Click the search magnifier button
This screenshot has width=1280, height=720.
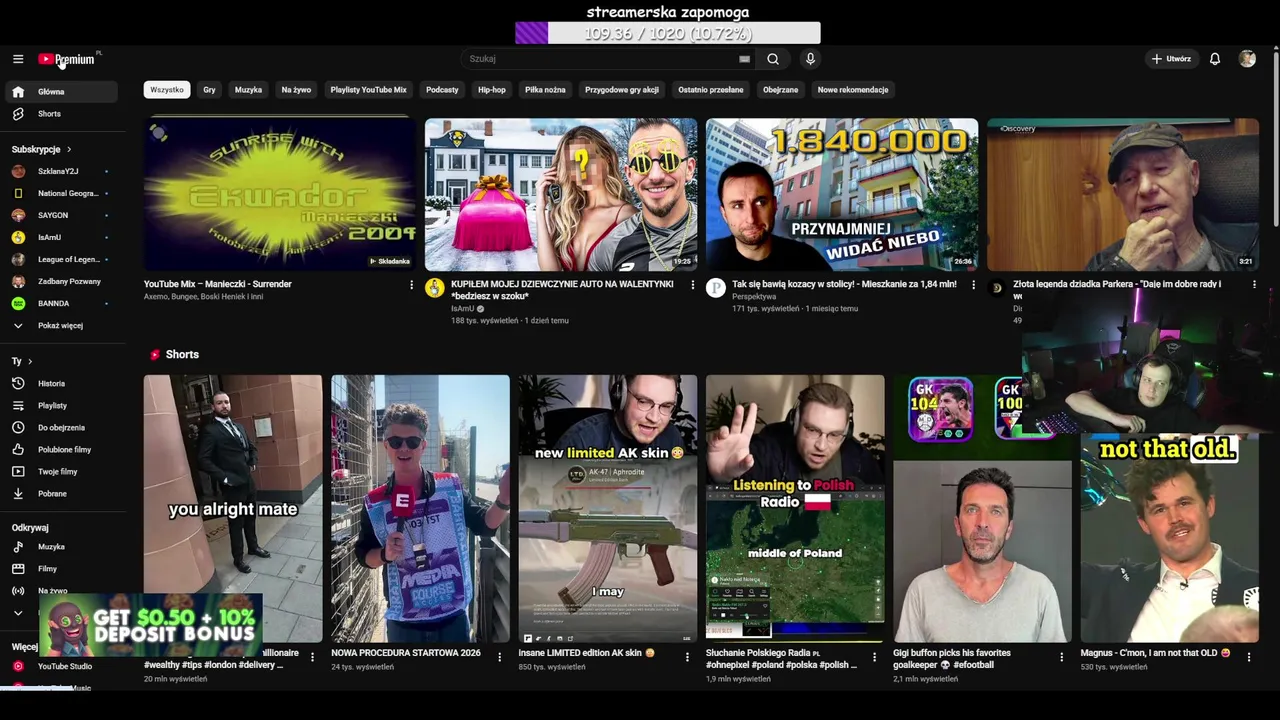(773, 59)
